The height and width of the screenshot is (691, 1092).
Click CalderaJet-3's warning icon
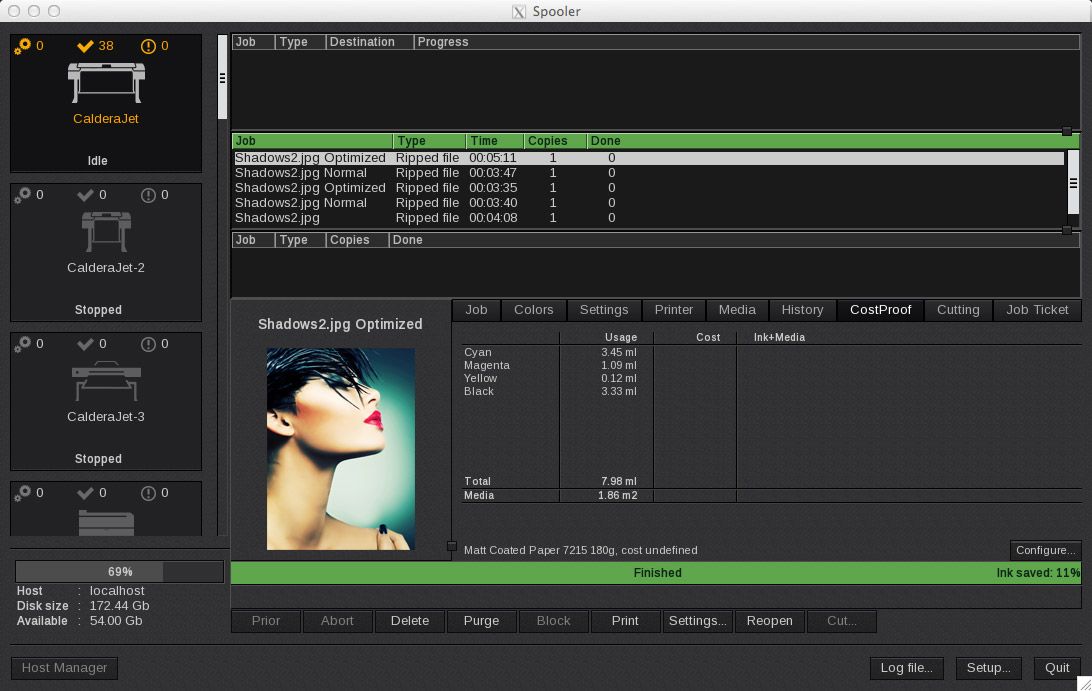pos(148,344)
